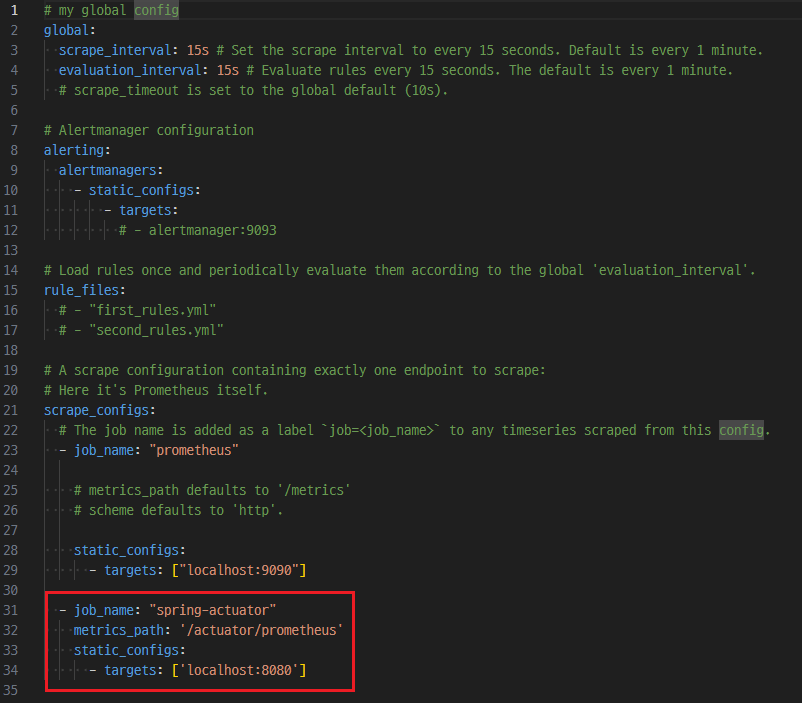Viewport: 802px width, 703px height.
Task: Click the 'localhost:8080' target value
Action: (239, 670)
